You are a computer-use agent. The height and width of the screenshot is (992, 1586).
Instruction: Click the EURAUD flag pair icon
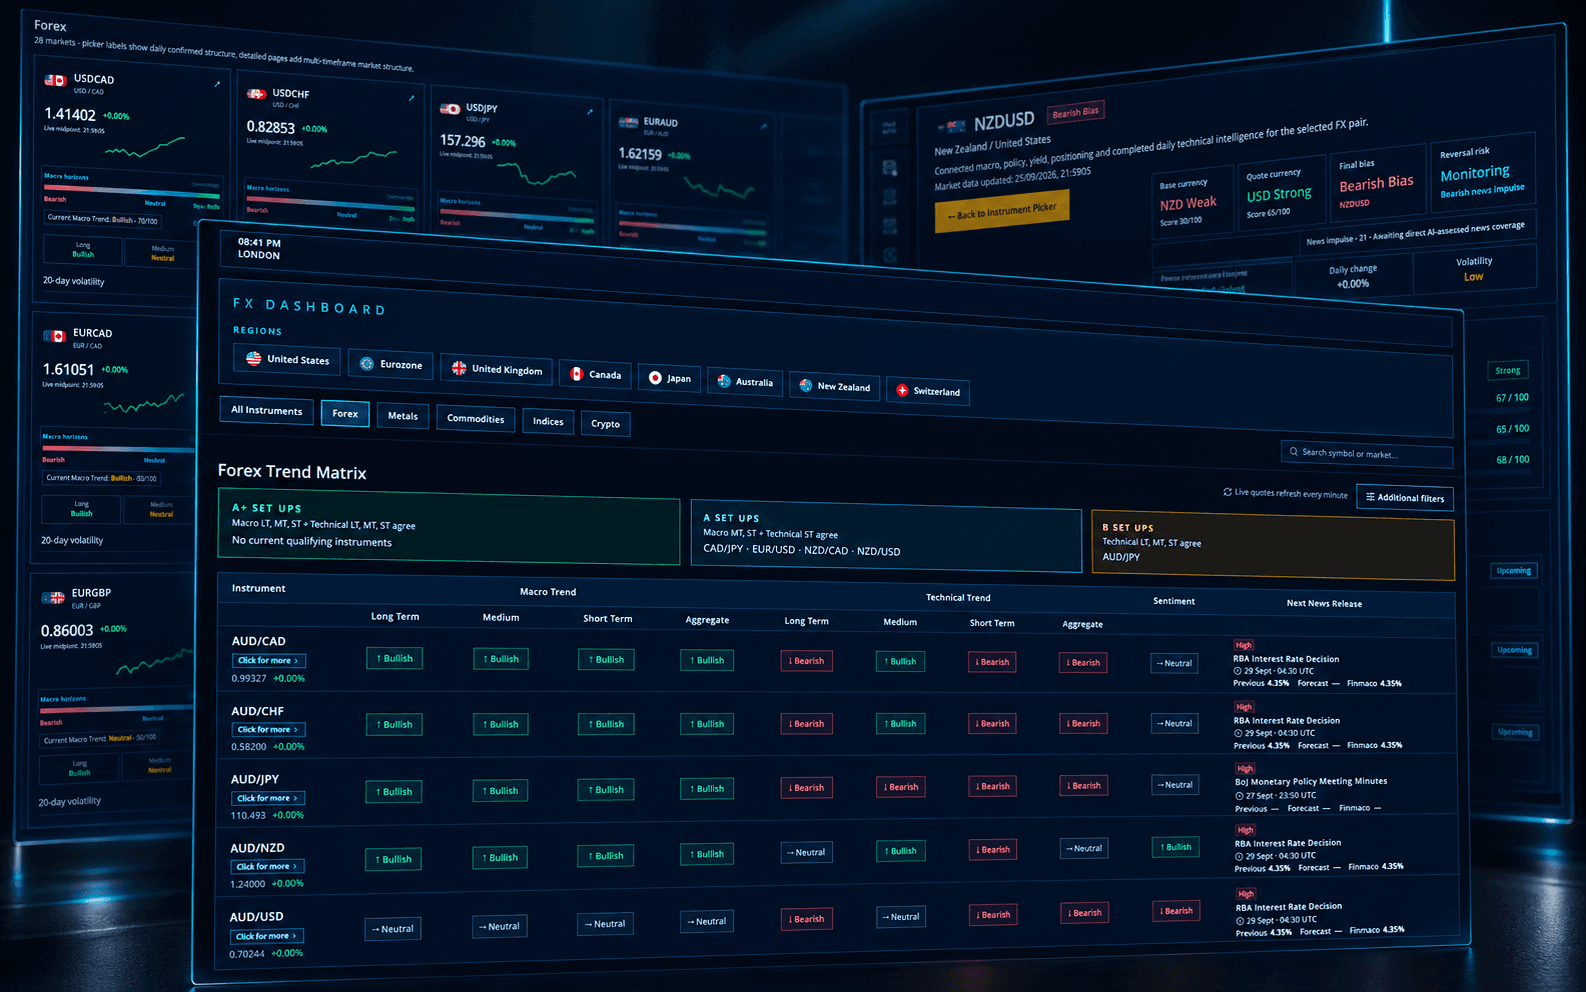click(x=628, y=122)
